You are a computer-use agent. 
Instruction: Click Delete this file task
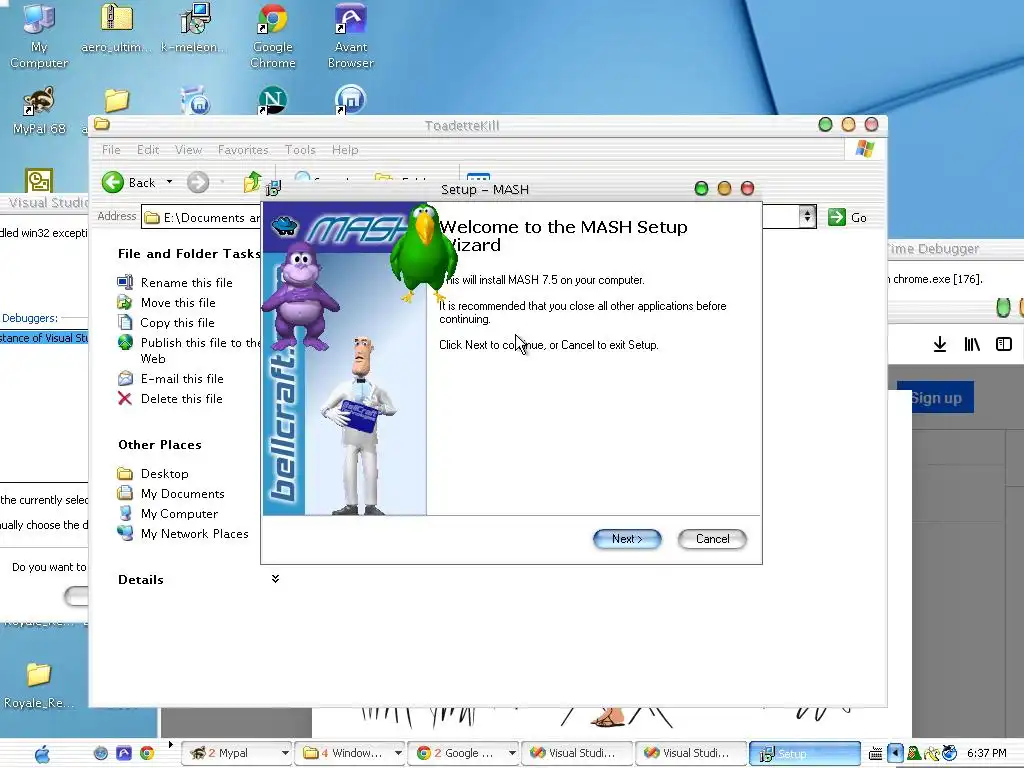pyautogui.click(x=181, y=399)
